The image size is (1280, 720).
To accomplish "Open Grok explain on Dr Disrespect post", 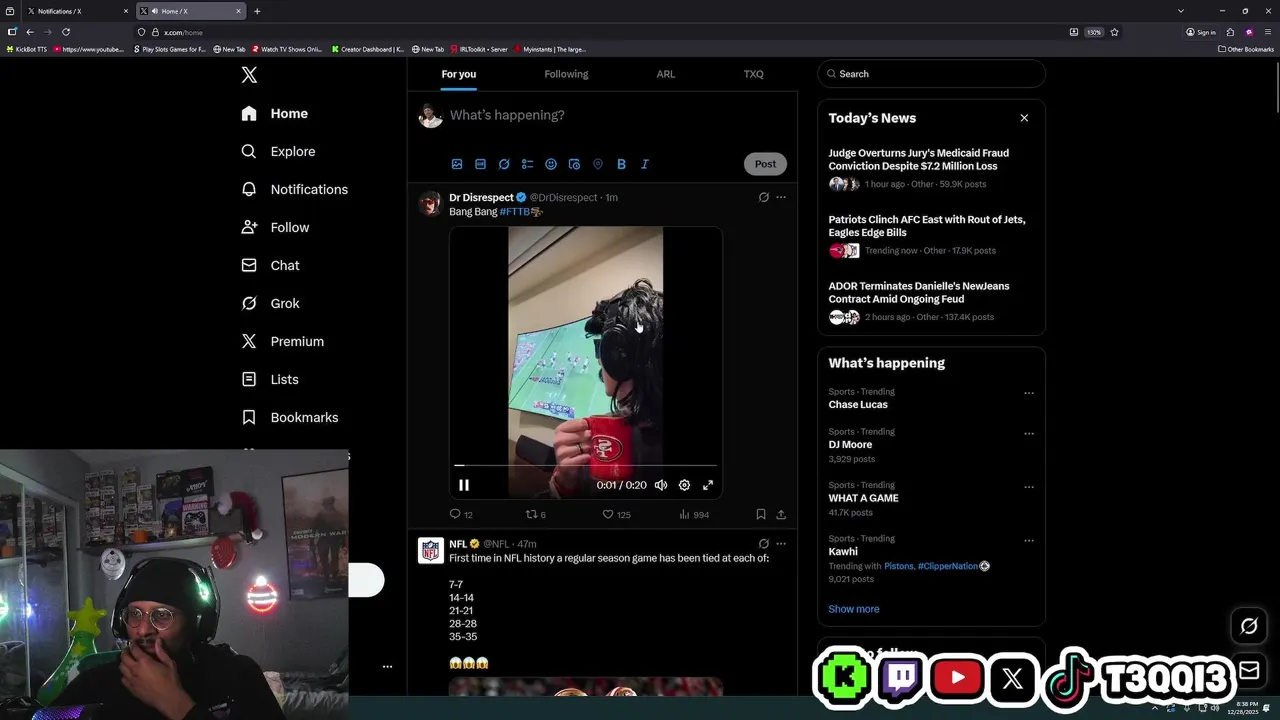I will pos(764,197).
